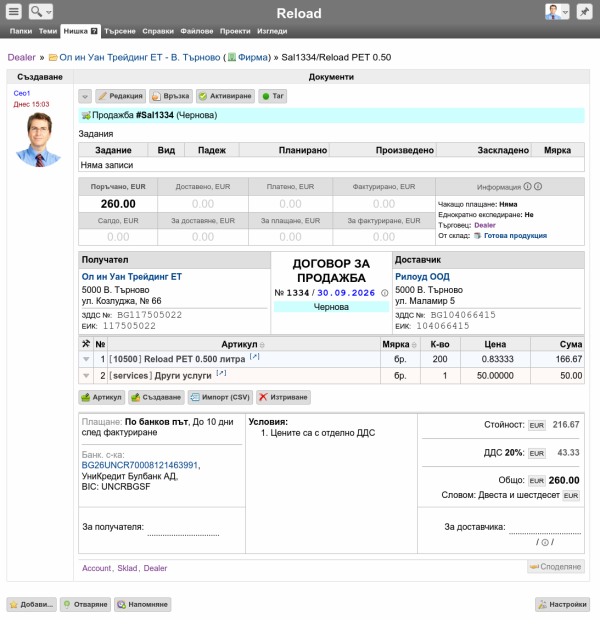Screen dimensions: 600x620
Task: Switch to the Папки tab
Action: [21, 31]
